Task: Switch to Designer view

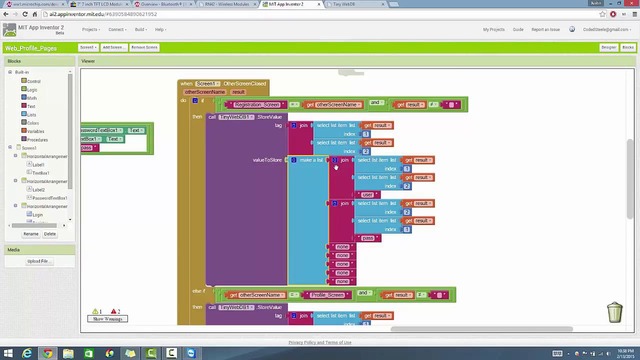Action: [609, 47]
